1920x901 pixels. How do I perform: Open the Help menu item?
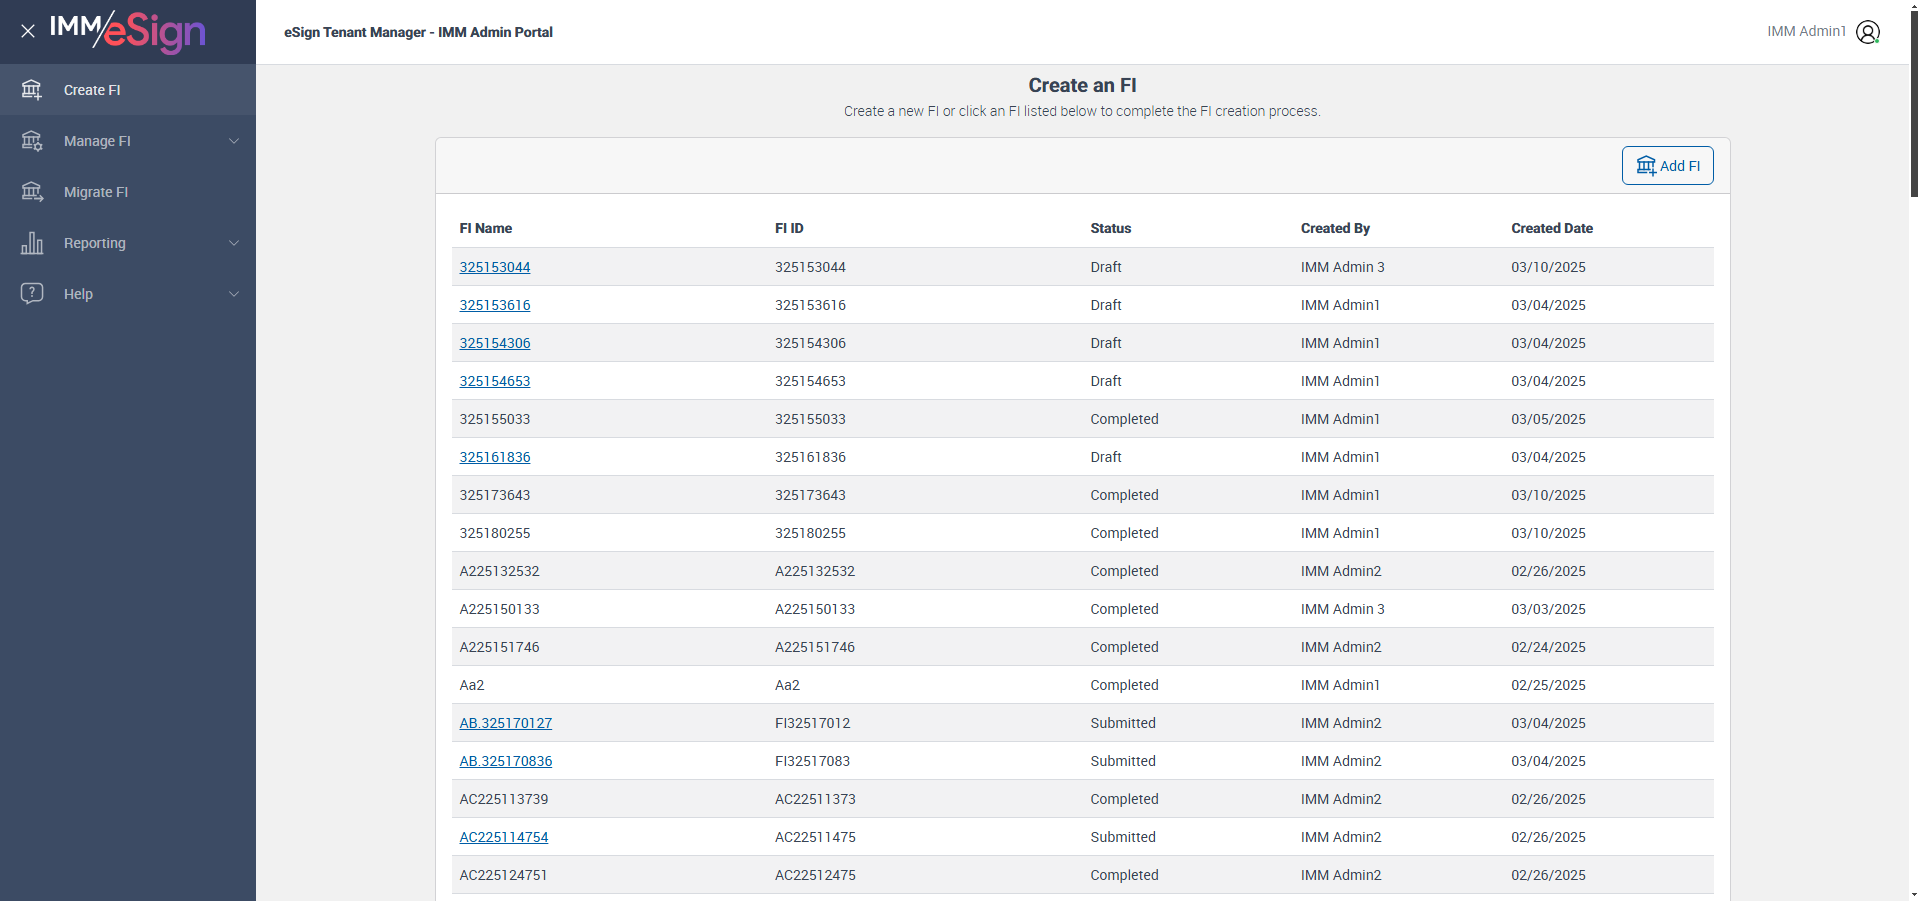coord(128,294)
